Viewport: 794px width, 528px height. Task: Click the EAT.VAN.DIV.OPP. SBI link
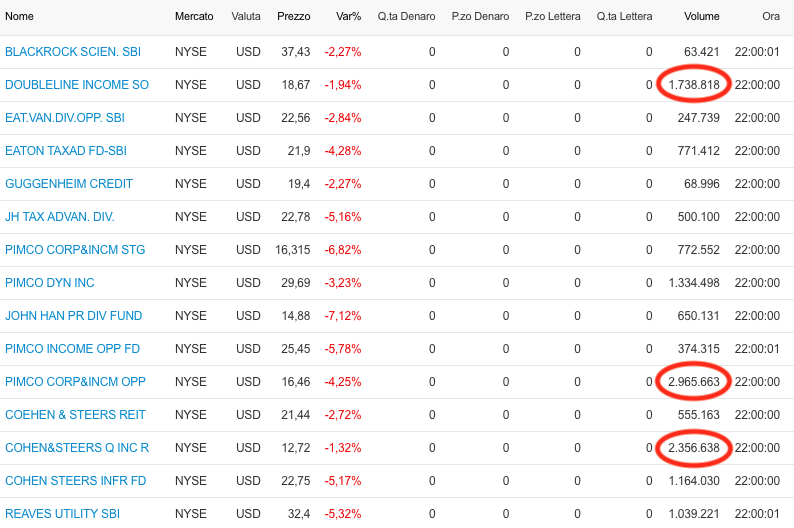(65, 117)
